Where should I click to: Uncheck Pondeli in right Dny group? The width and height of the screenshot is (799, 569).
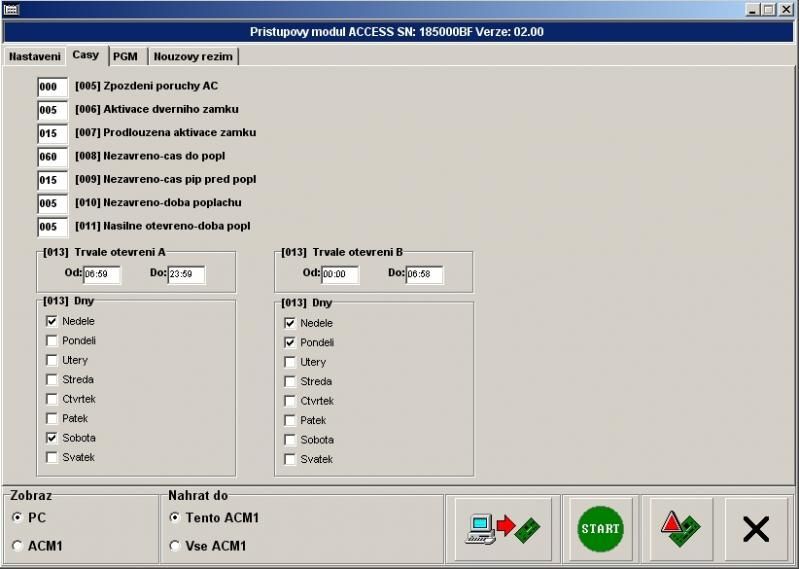point(291,342)
